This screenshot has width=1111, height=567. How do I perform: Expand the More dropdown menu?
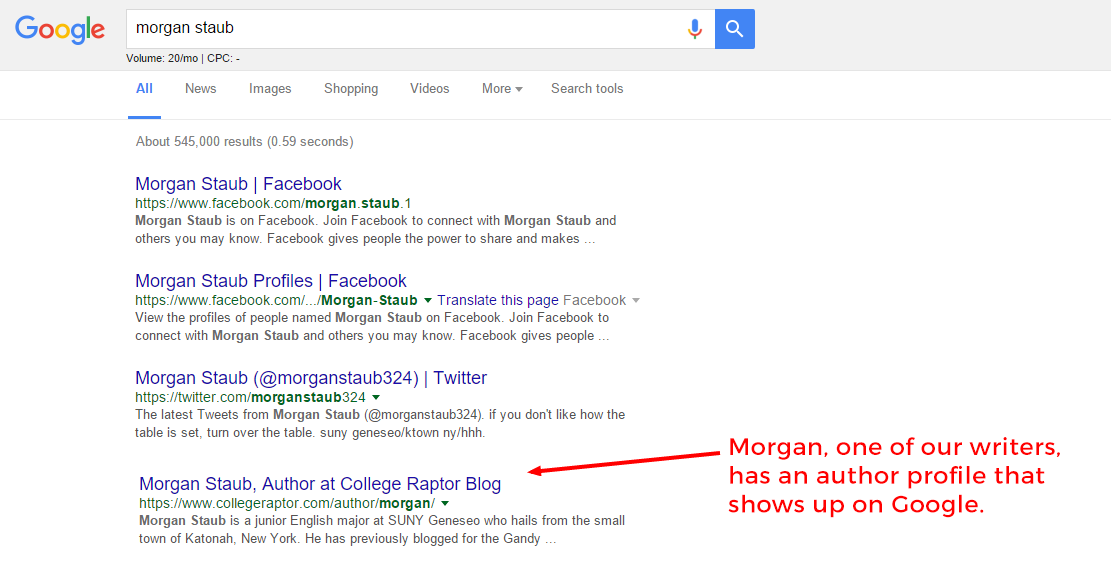pyautogui.click(x=502, y=89)
